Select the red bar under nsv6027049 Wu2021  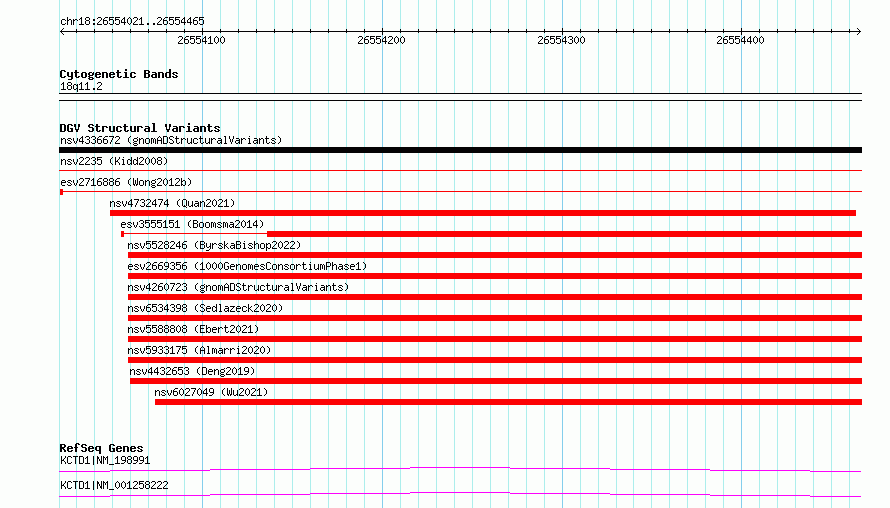coord(509,402)
